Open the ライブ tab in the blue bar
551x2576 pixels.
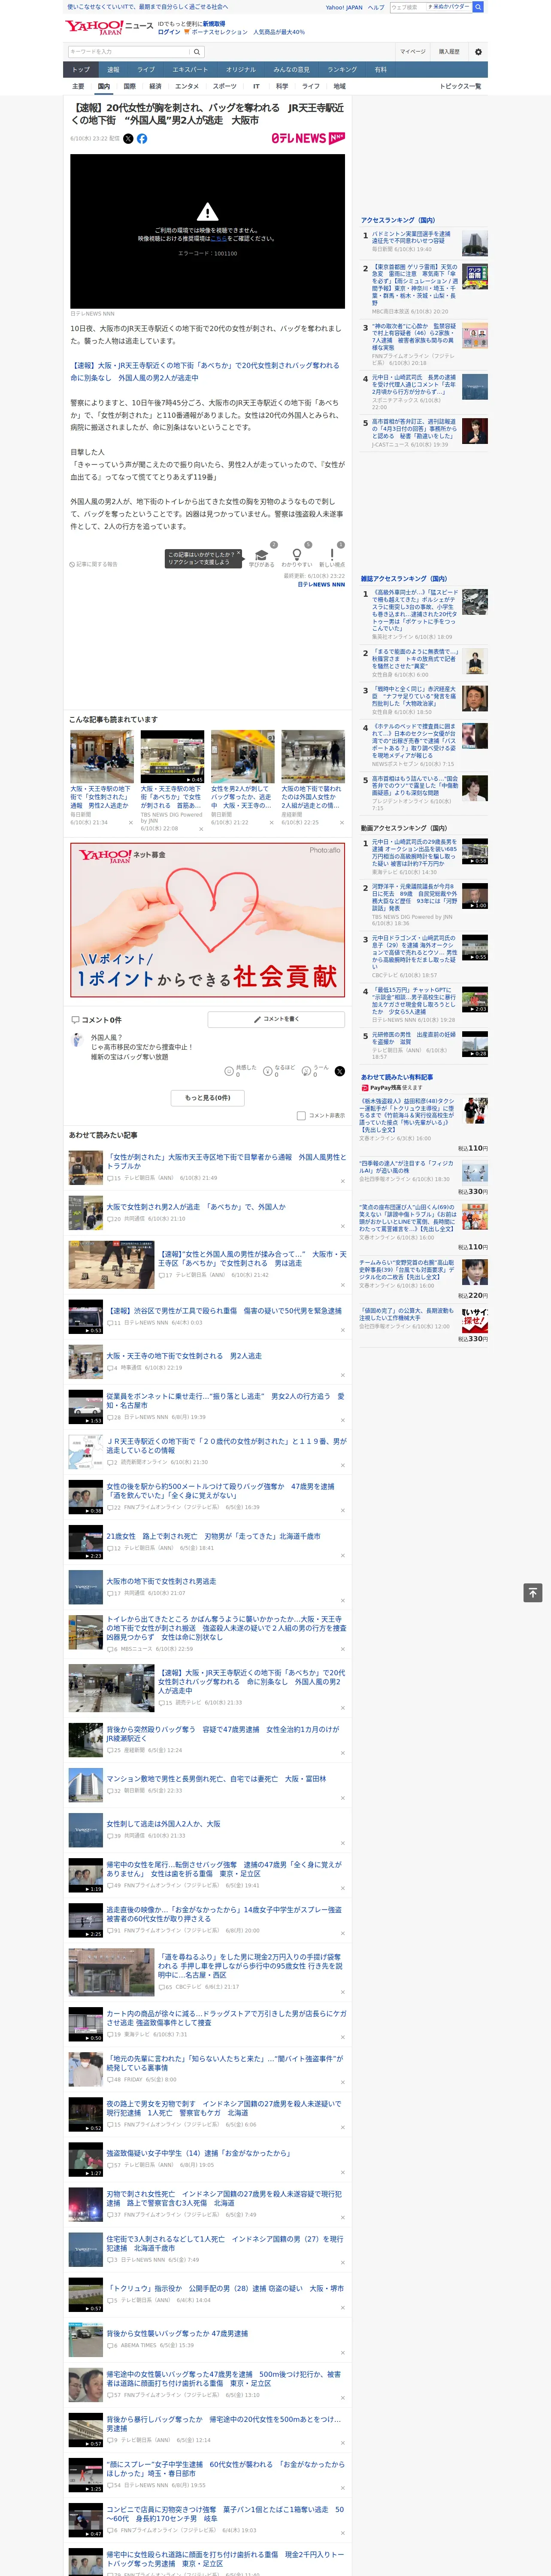point(146,70)
